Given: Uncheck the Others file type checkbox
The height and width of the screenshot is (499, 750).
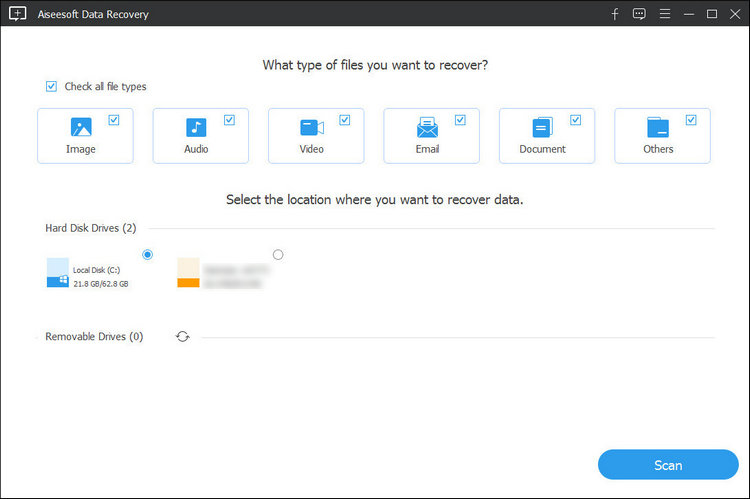Looking at the screenshot, I should [x=691, y=120].
